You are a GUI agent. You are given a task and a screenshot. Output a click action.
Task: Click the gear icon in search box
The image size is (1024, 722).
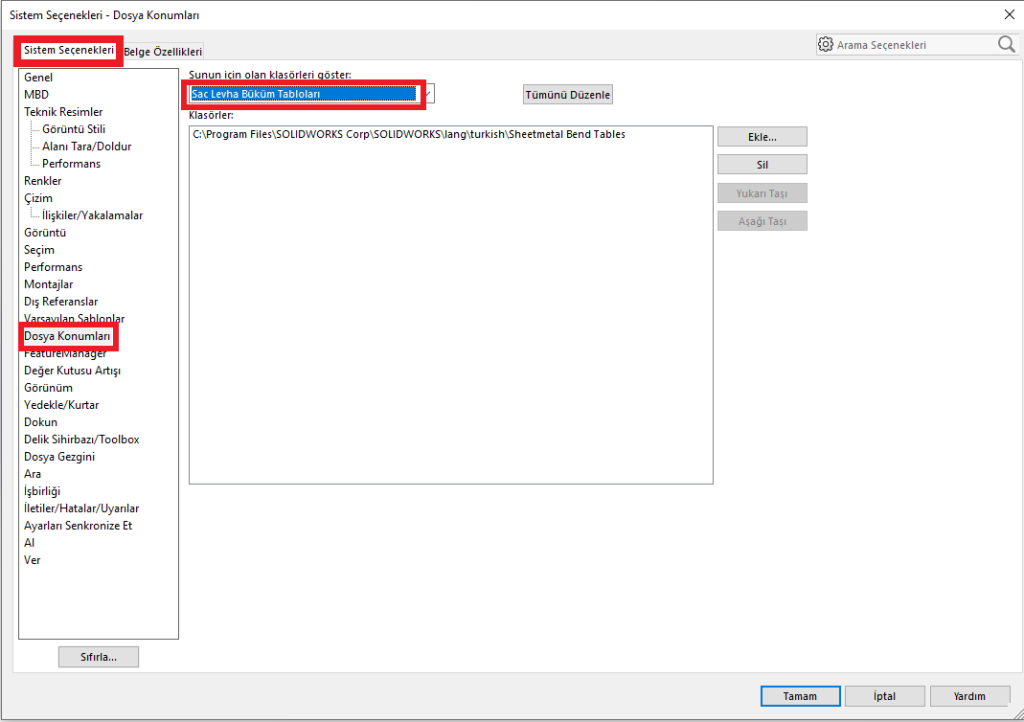(x=825, y=45)
